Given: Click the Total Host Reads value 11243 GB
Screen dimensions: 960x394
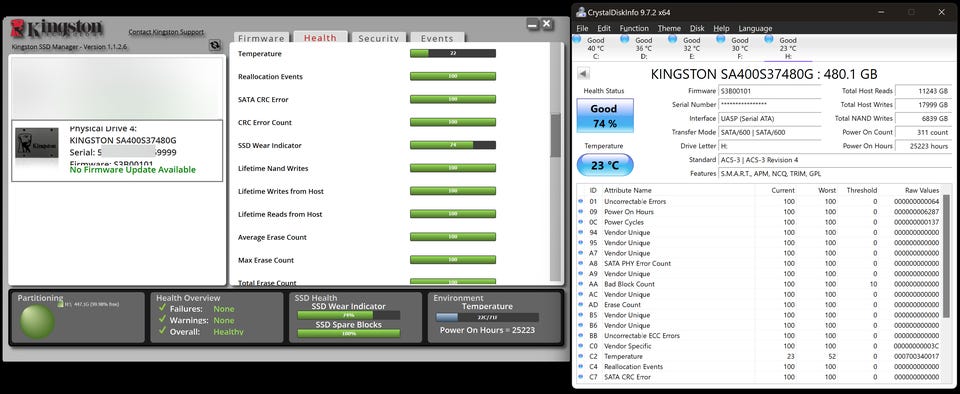Looking at the screenshot, I should pyautogui.click(x=923, y=91).
